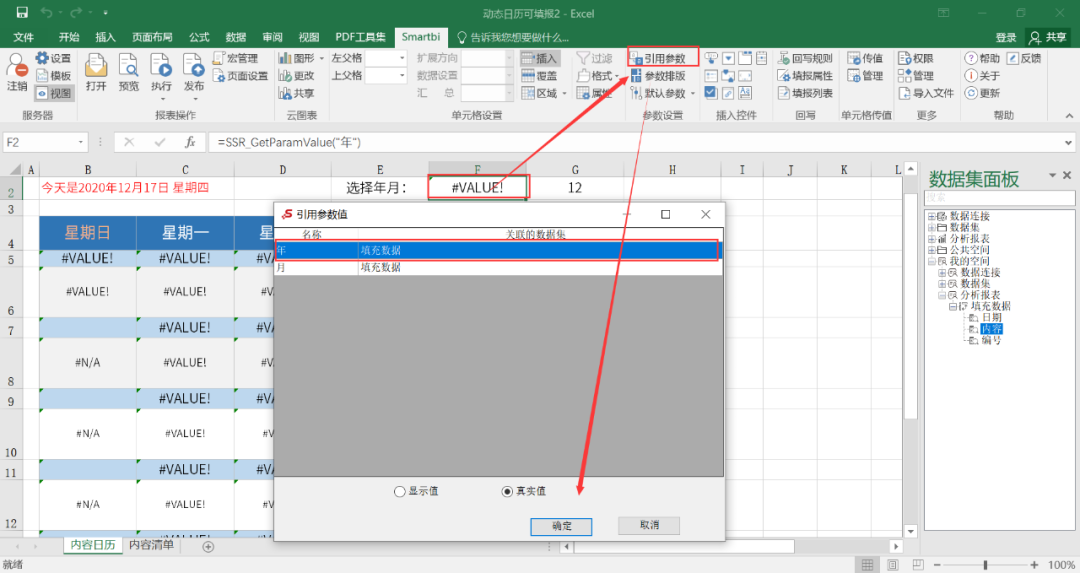The height and width of the screenshot is (573, 1080).
Task: Select the 年 parameter row
Action: click(x=499, y=251)
